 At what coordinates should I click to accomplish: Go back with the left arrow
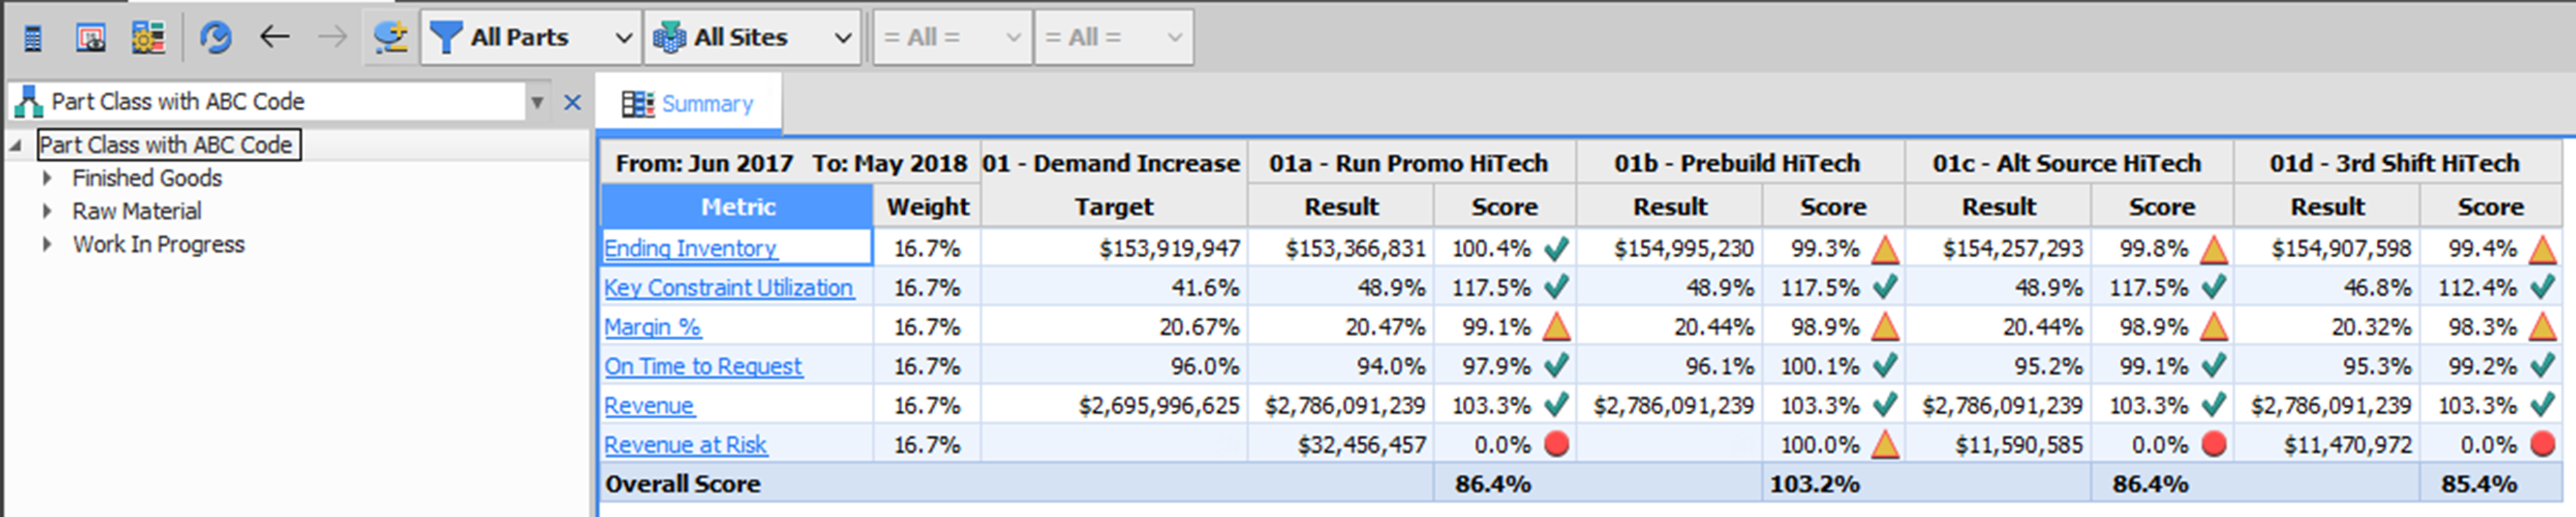click(x=274, y=38)
